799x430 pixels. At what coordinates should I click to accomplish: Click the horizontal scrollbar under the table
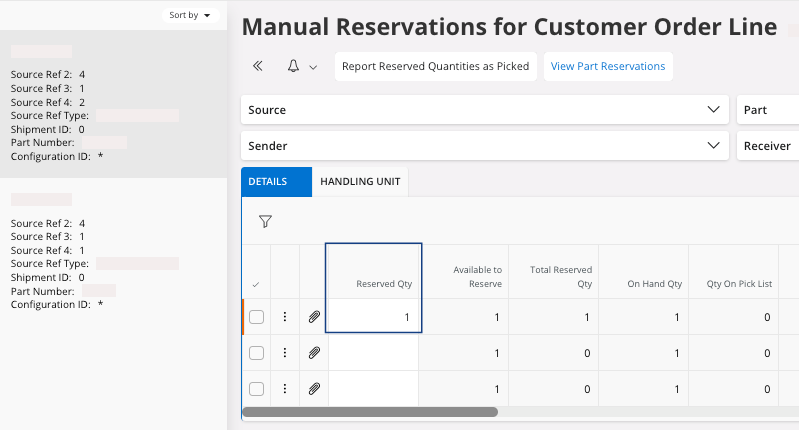click(370, 411)
